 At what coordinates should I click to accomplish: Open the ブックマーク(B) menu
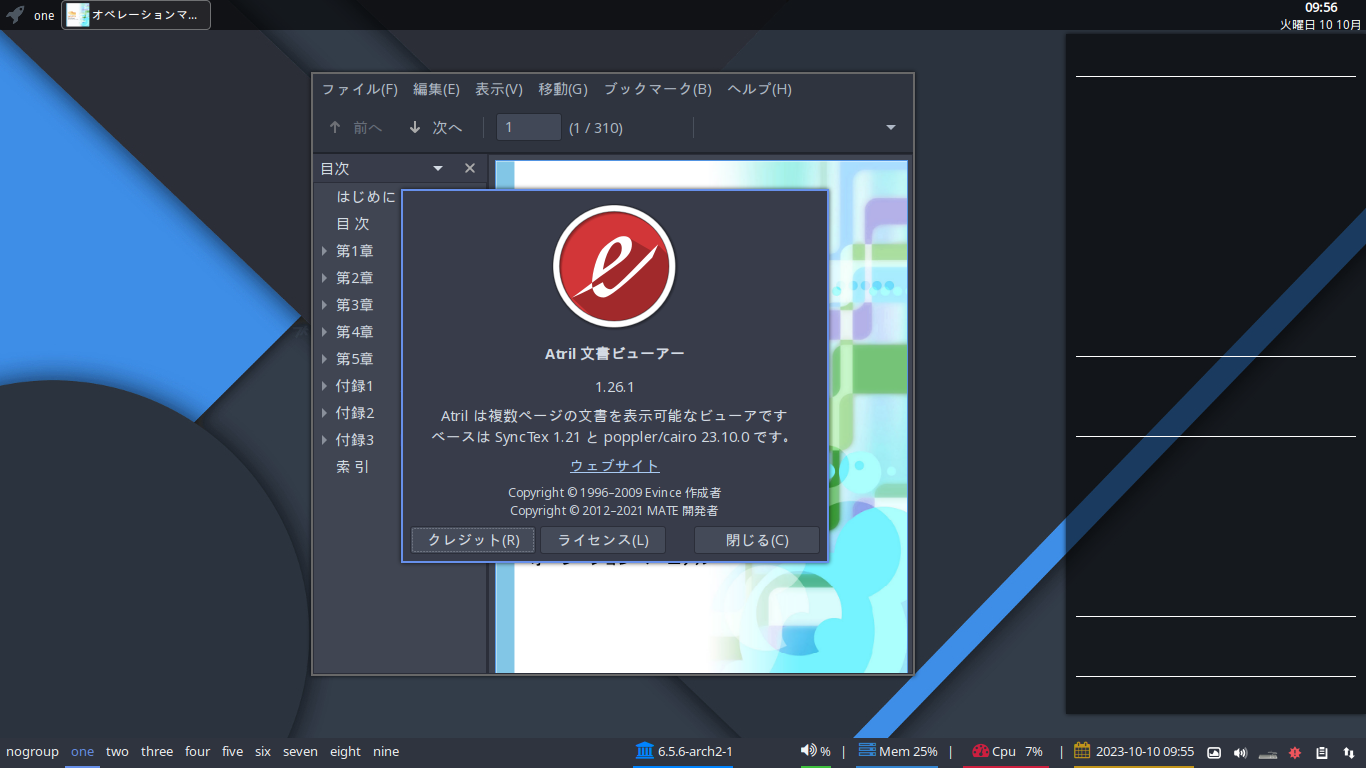(658, 89)
